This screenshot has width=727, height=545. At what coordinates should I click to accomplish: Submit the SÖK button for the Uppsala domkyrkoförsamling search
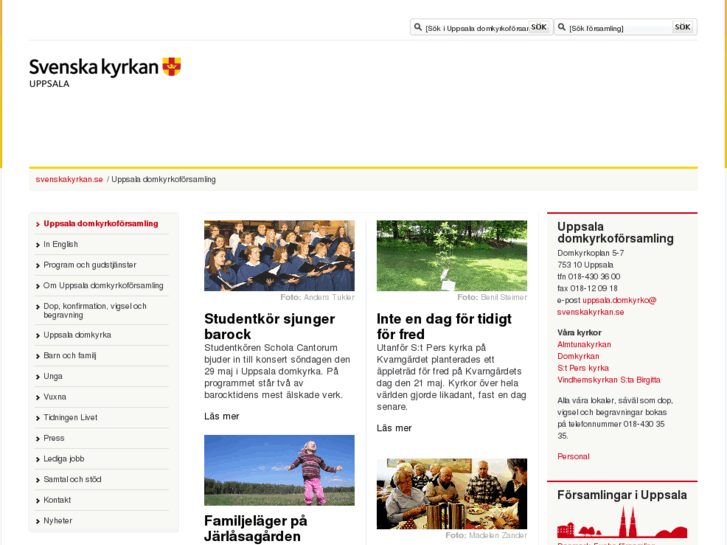pos(539,27)
